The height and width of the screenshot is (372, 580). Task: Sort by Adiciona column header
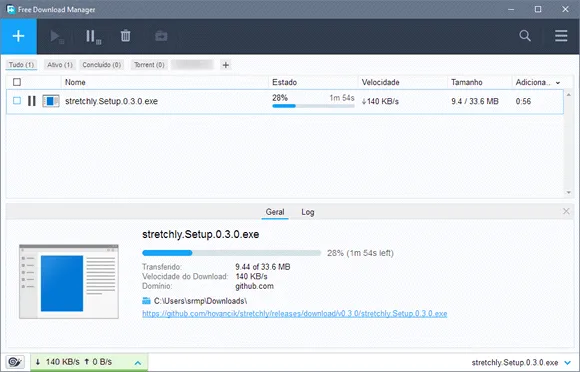[533, 82]
